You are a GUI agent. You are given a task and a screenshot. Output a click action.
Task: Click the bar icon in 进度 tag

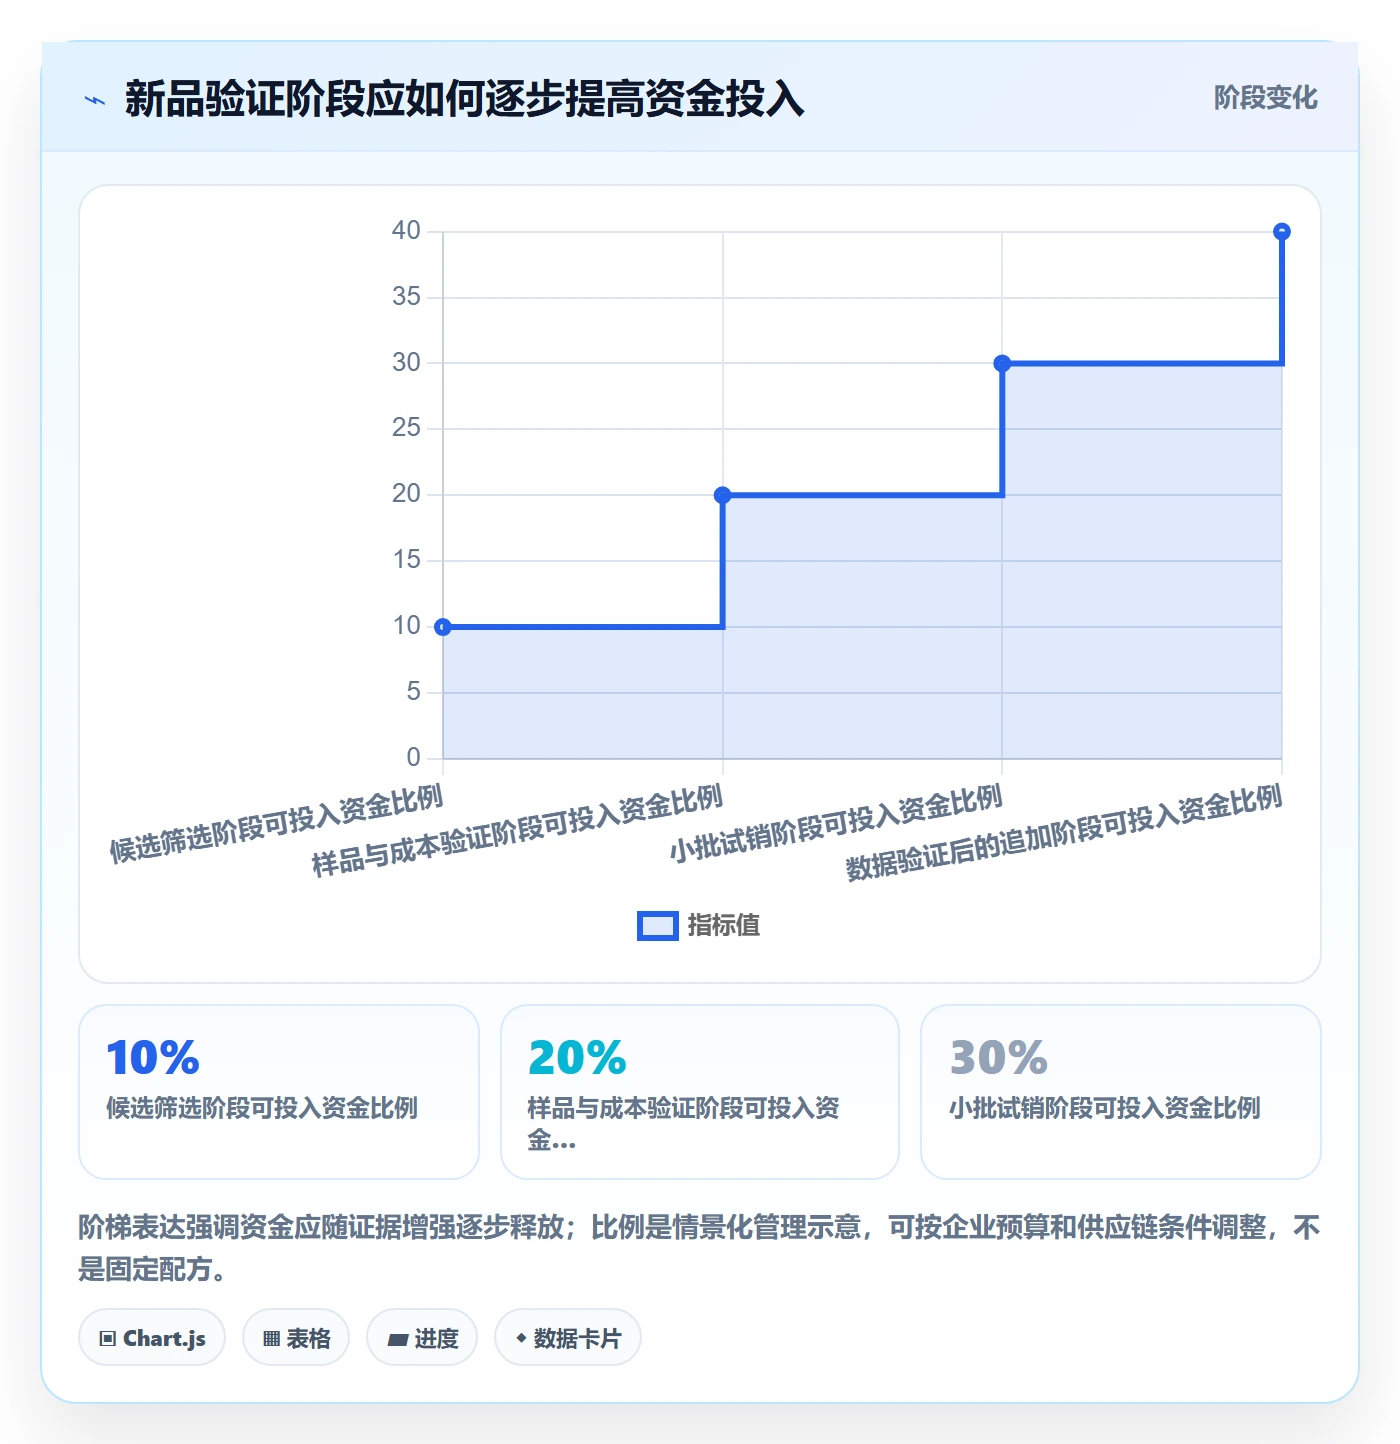click(397, 1340)
